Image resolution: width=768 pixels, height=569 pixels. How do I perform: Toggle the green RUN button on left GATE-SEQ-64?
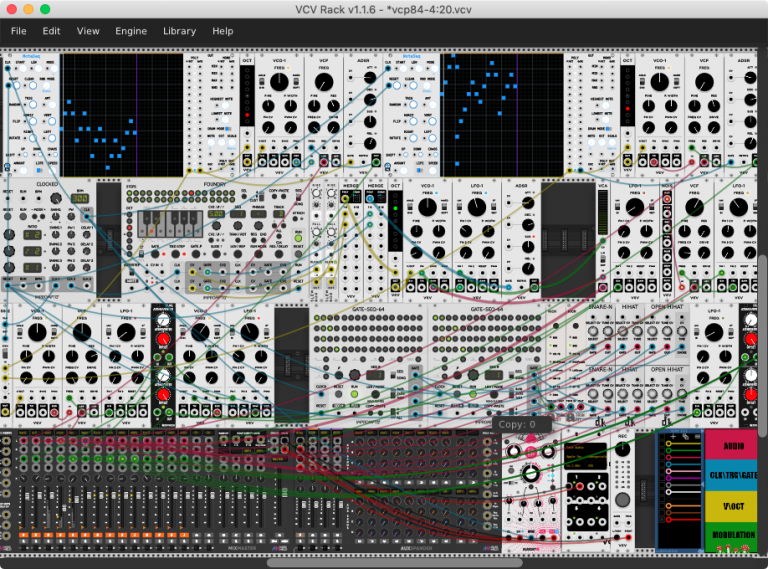pyautogui.click(x=354, y=394)
